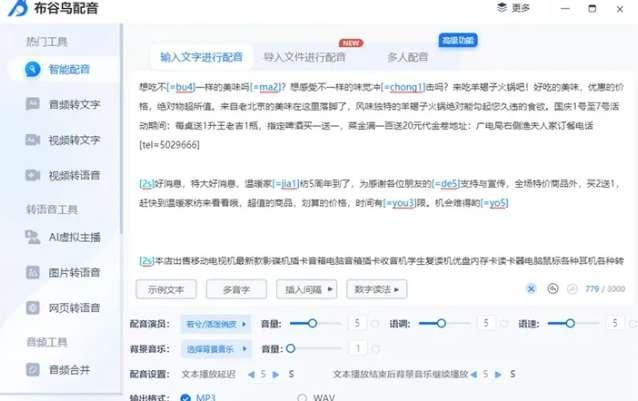Open the 更多 menu in title bar
This screenshot has height=401, width=638.
point(513,8)
